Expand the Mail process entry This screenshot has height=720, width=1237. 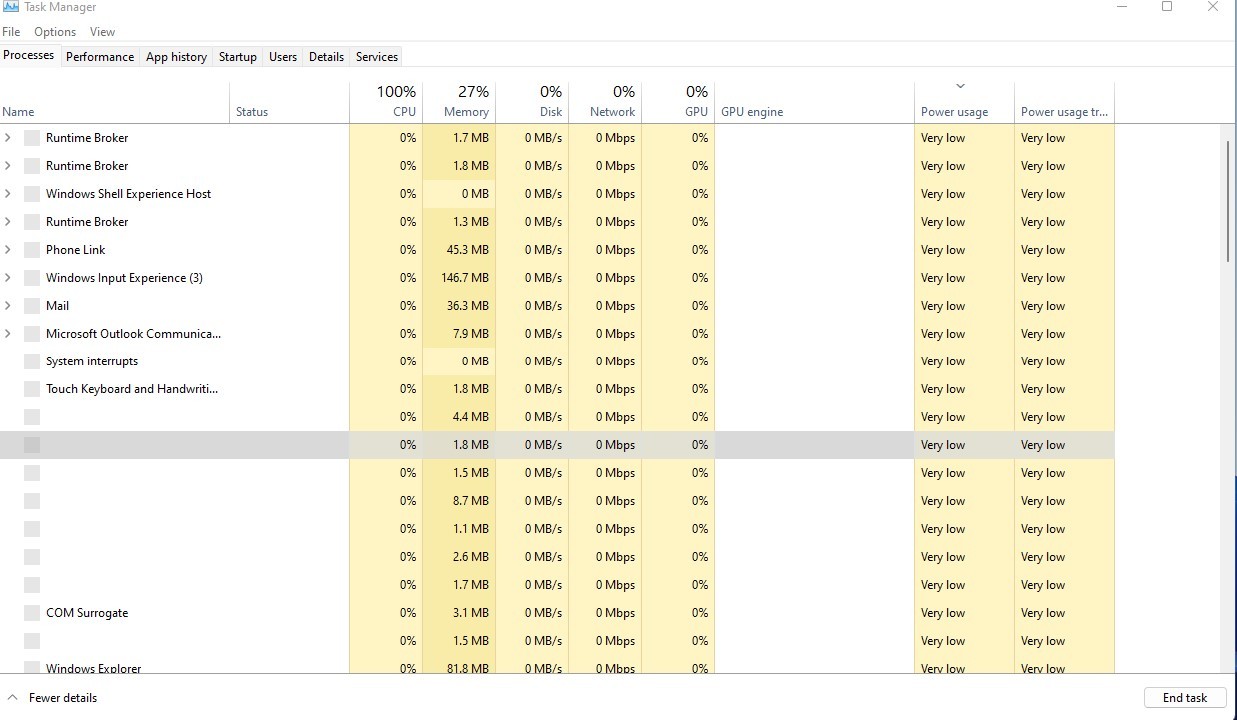(8, 305)
